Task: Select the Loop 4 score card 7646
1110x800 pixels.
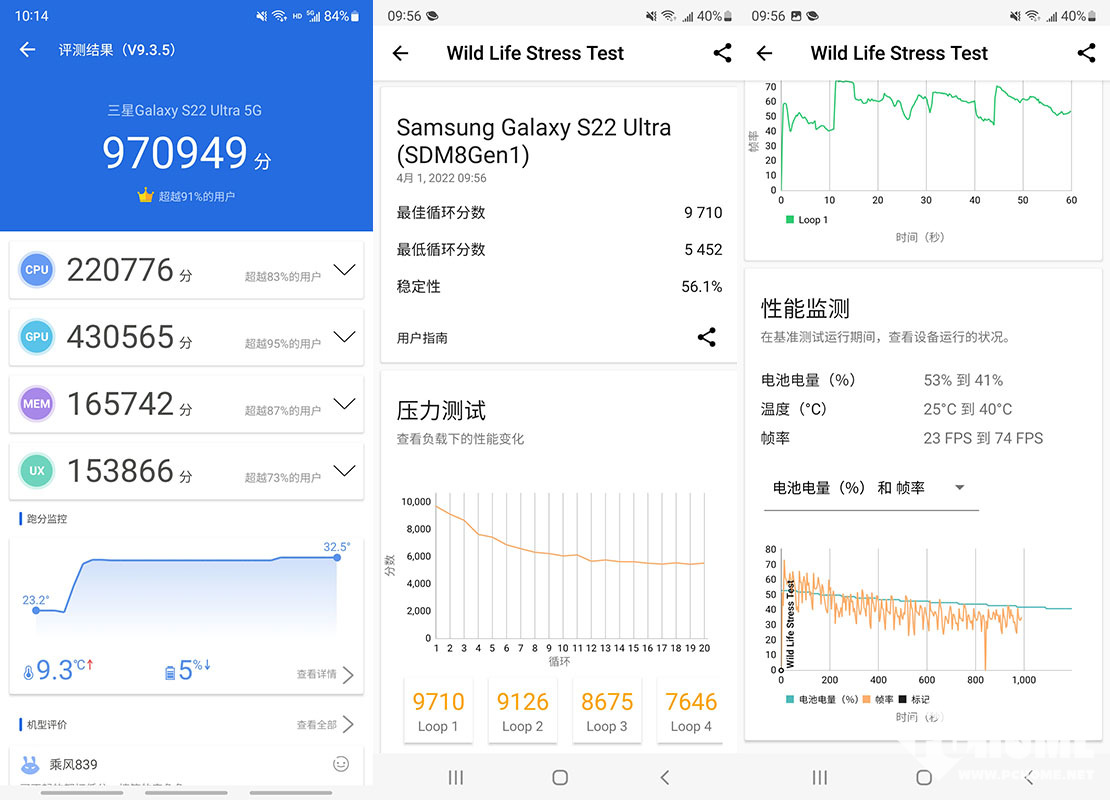Action: 691,711
